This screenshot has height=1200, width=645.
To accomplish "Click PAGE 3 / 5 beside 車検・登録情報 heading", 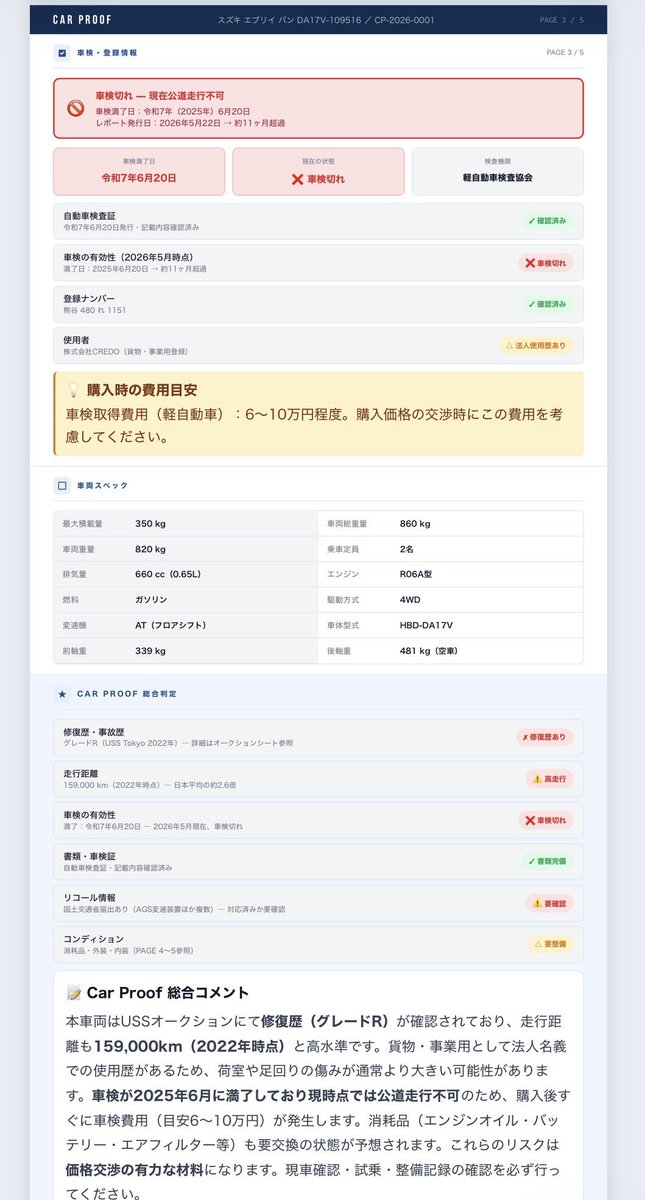I will coord(565,52).
